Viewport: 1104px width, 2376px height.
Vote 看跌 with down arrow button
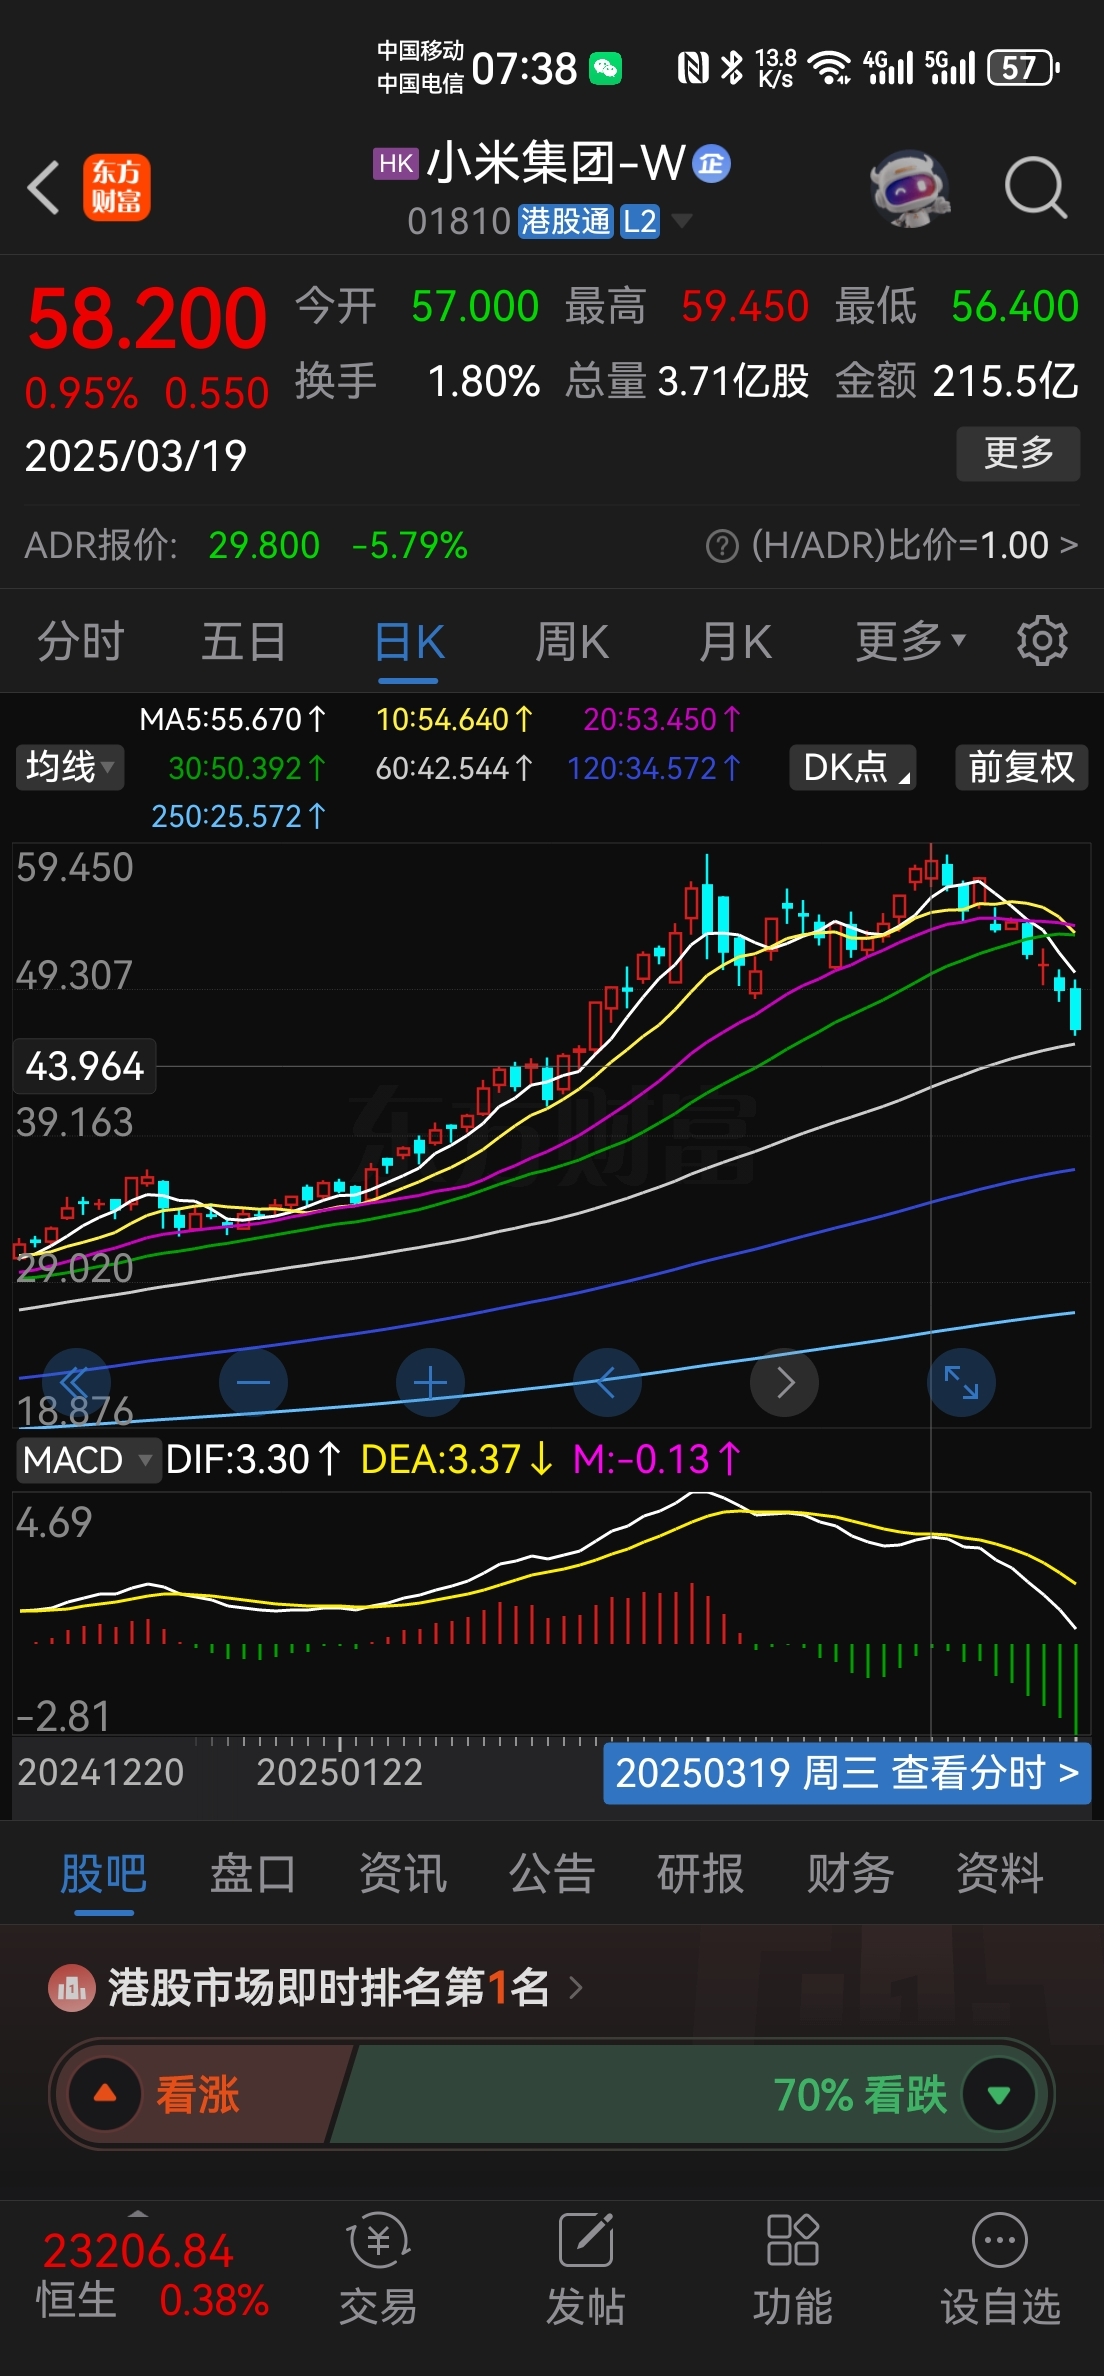tap(998, 2094)
